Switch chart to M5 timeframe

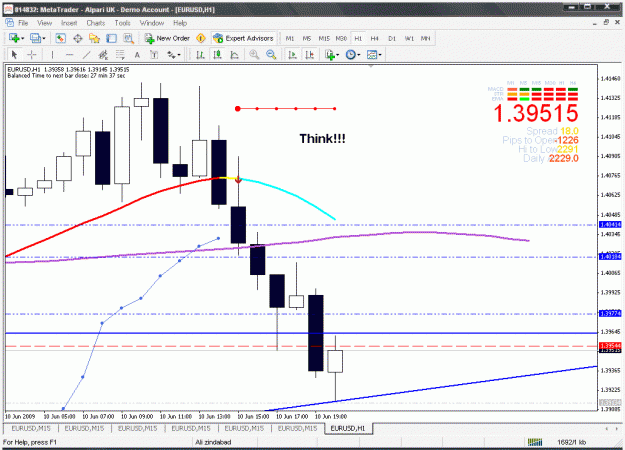pyautogui.click(x=307, y=38)
